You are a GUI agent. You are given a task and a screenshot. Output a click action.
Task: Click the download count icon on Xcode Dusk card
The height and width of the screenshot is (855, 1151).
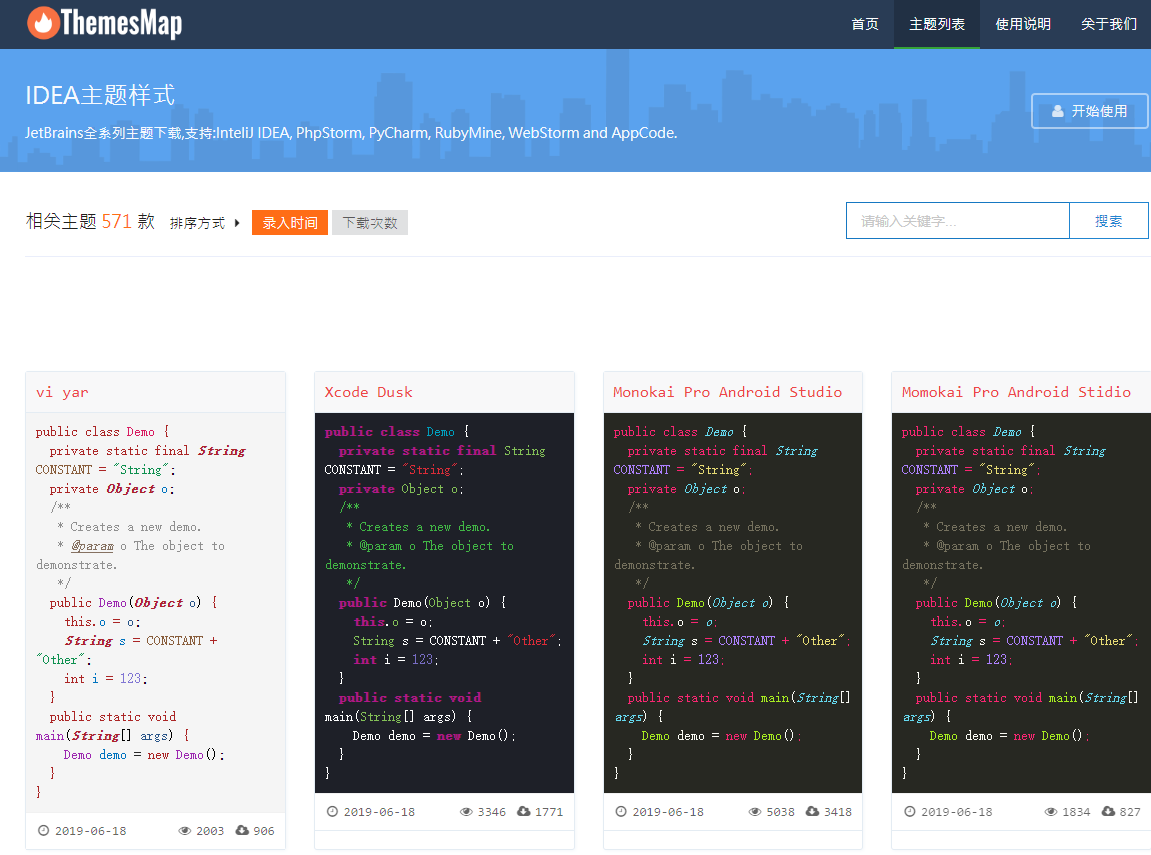(524, 811)
